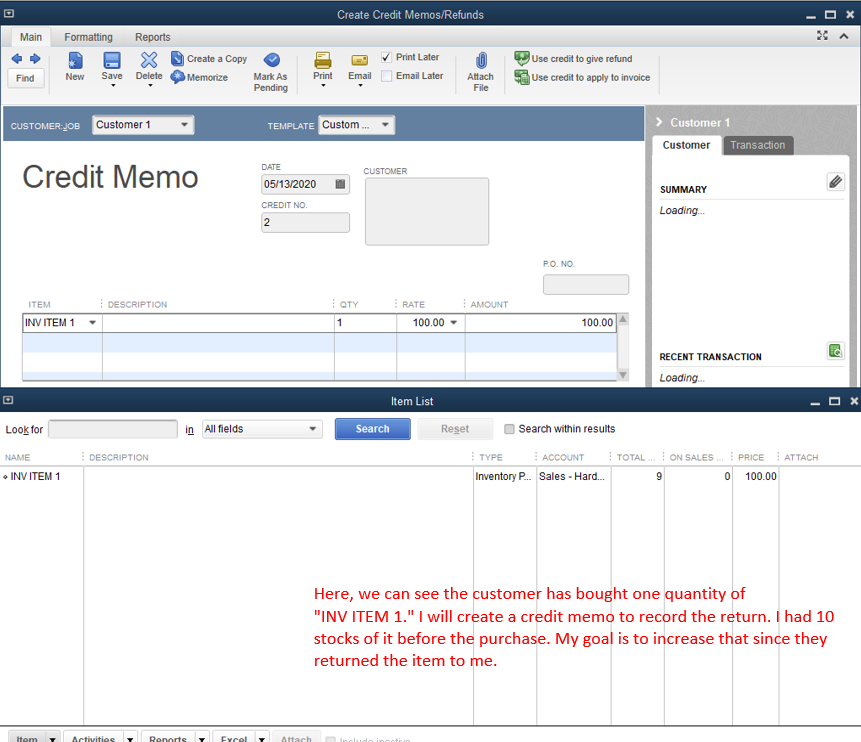Delete the credit memo with the Delete icon
Image resolution: width=861 pixels, height=742 pixels.
(149, 60)
